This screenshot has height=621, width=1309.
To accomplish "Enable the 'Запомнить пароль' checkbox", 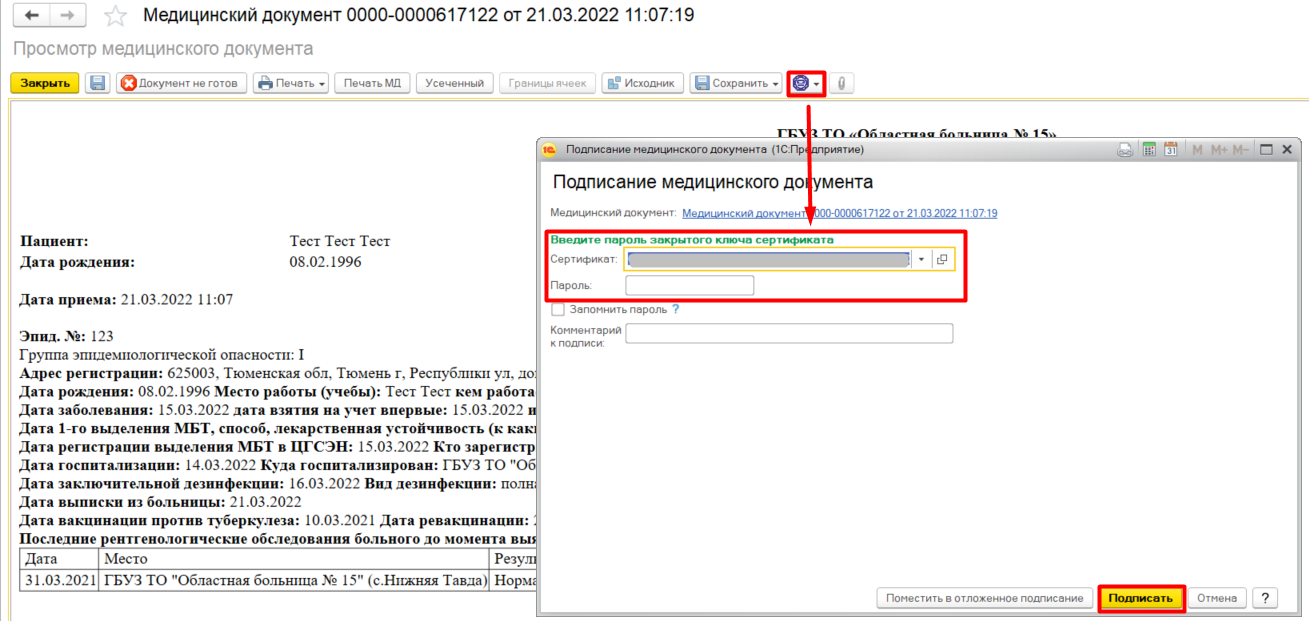I will [x=558, y=310].
